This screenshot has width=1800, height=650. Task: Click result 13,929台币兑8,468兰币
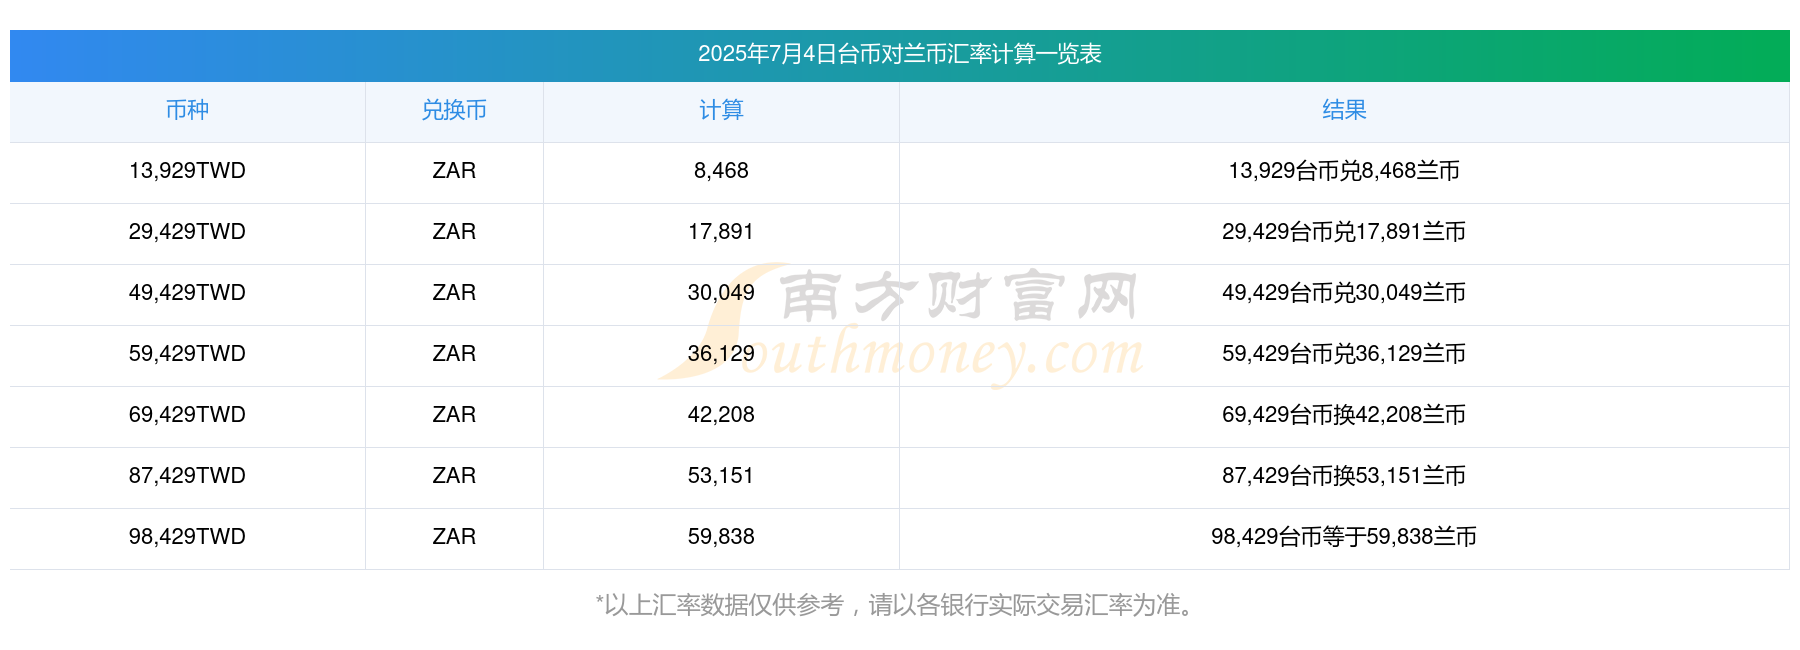click(x=1344, y=171)
